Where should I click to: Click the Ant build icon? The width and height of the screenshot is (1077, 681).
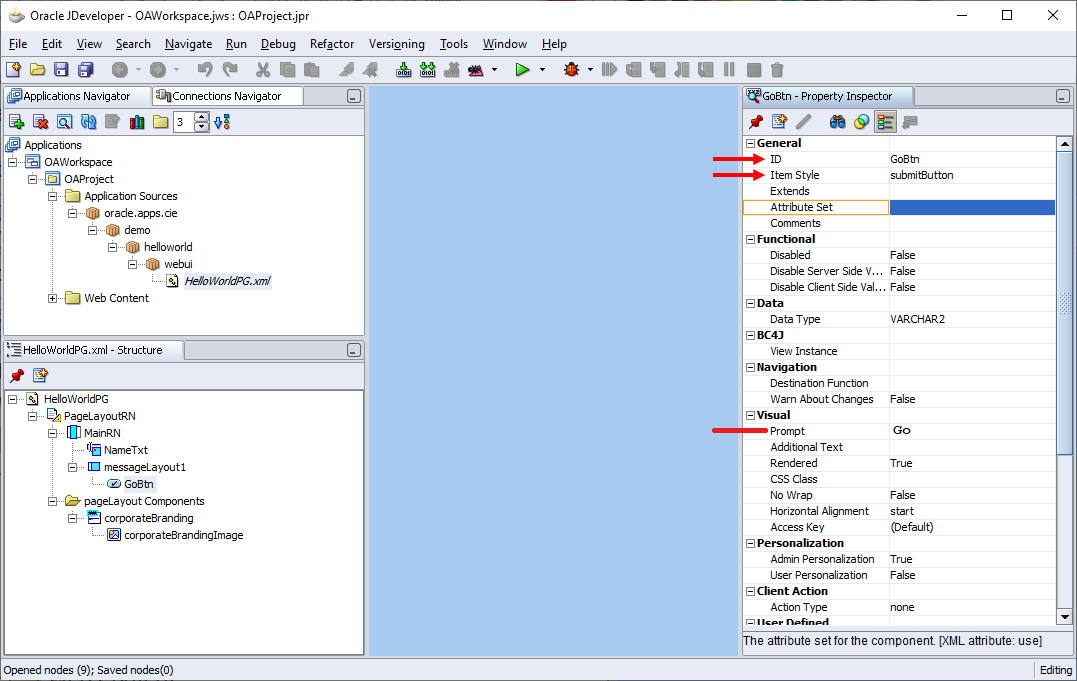click(x=475, y=69)
